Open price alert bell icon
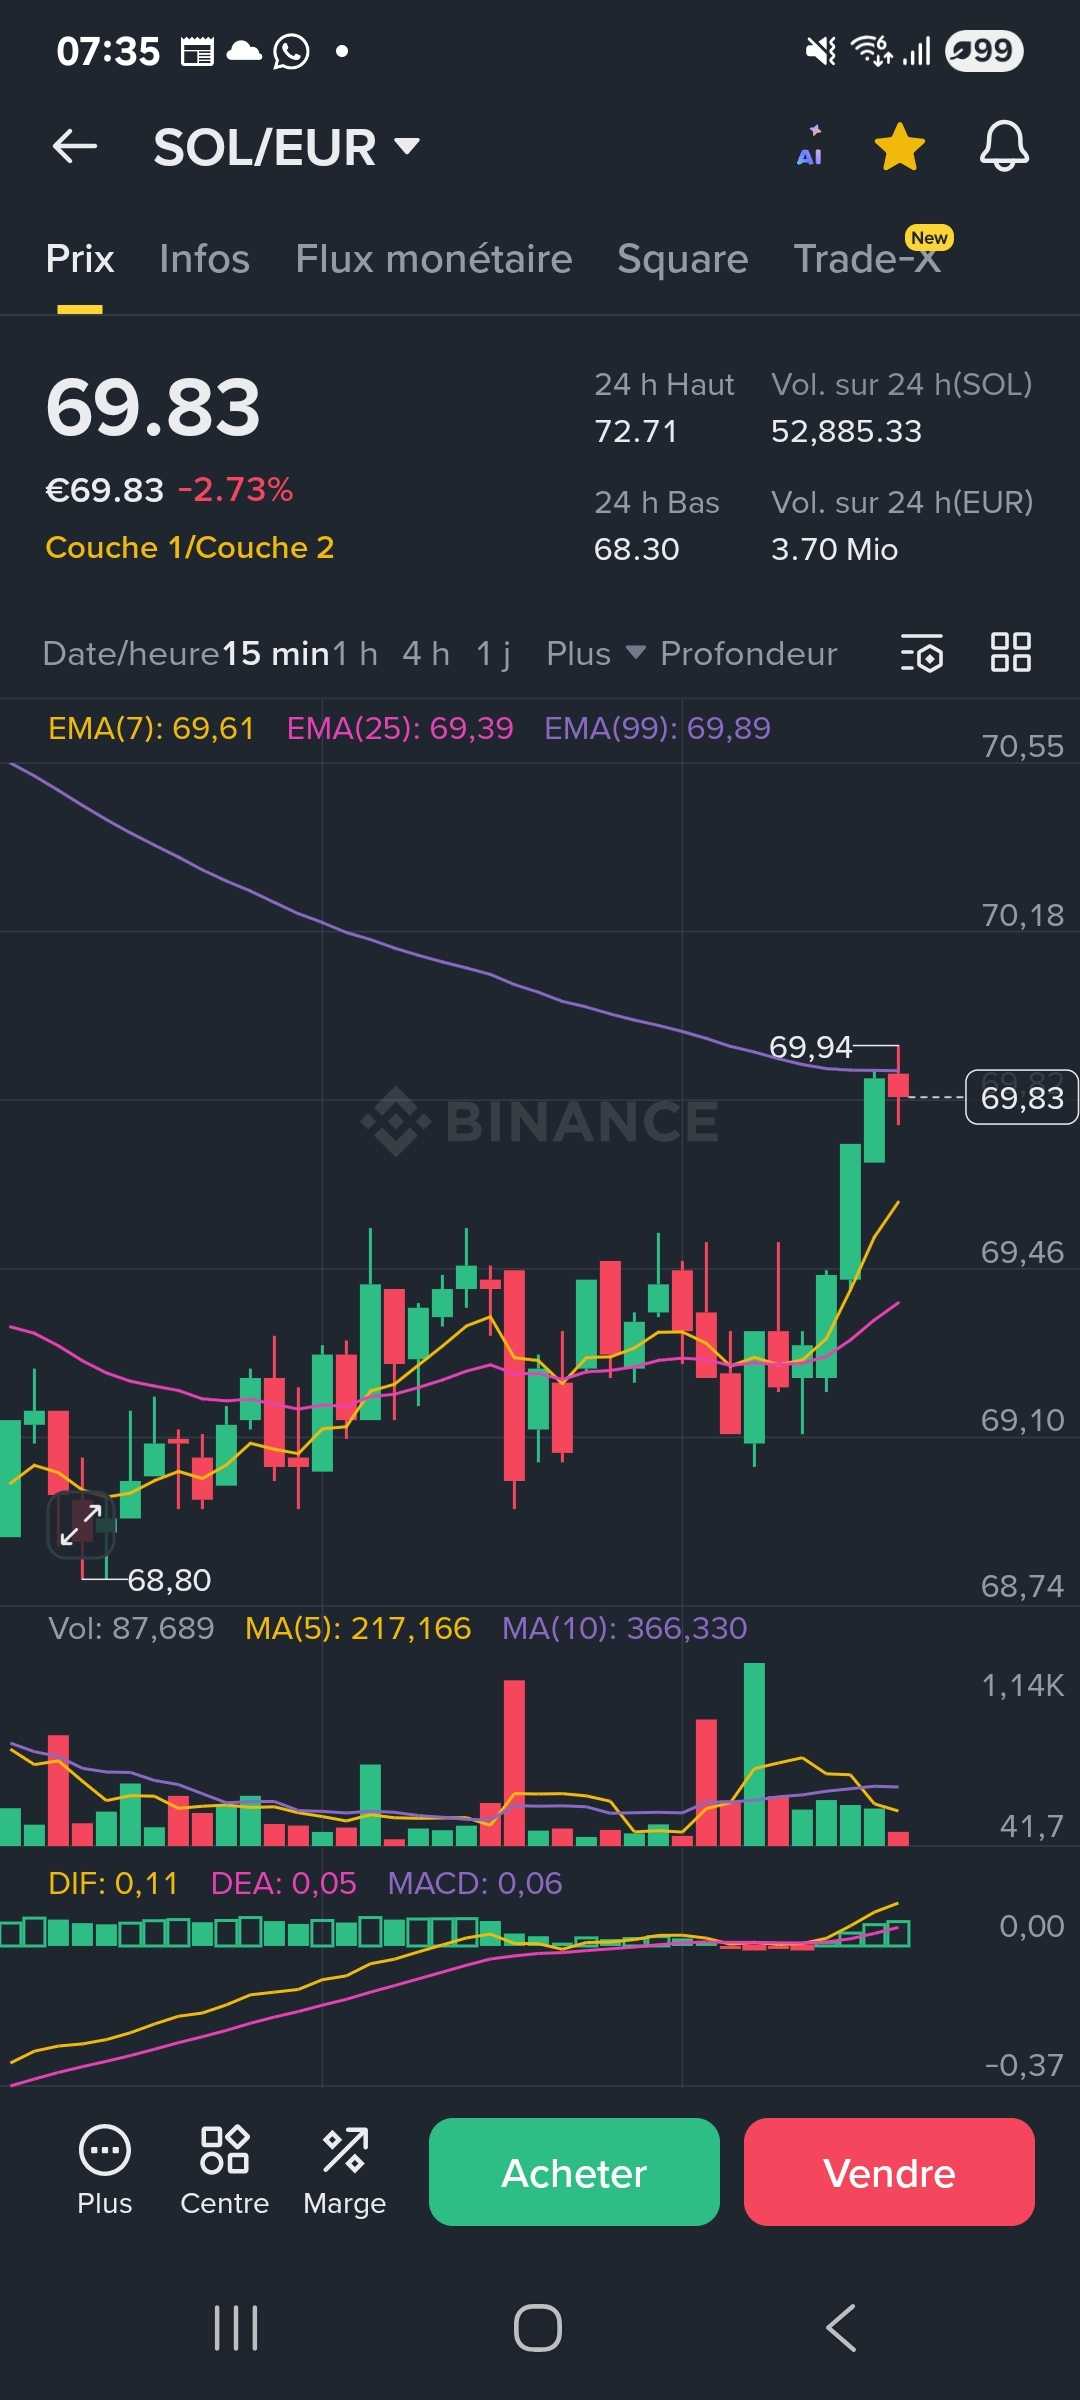The width and height of the screenshot is (1080, 2400). click(x=1003, y=147)
